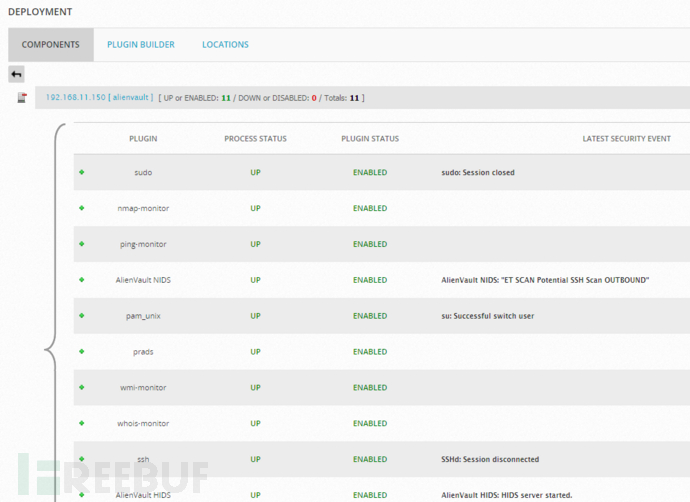Image resolution: width=690 pixels, height=502 pixels.
Task: Click green status dot in ping-monitor row
Action: pyautogui.click(x=81, y=244)
